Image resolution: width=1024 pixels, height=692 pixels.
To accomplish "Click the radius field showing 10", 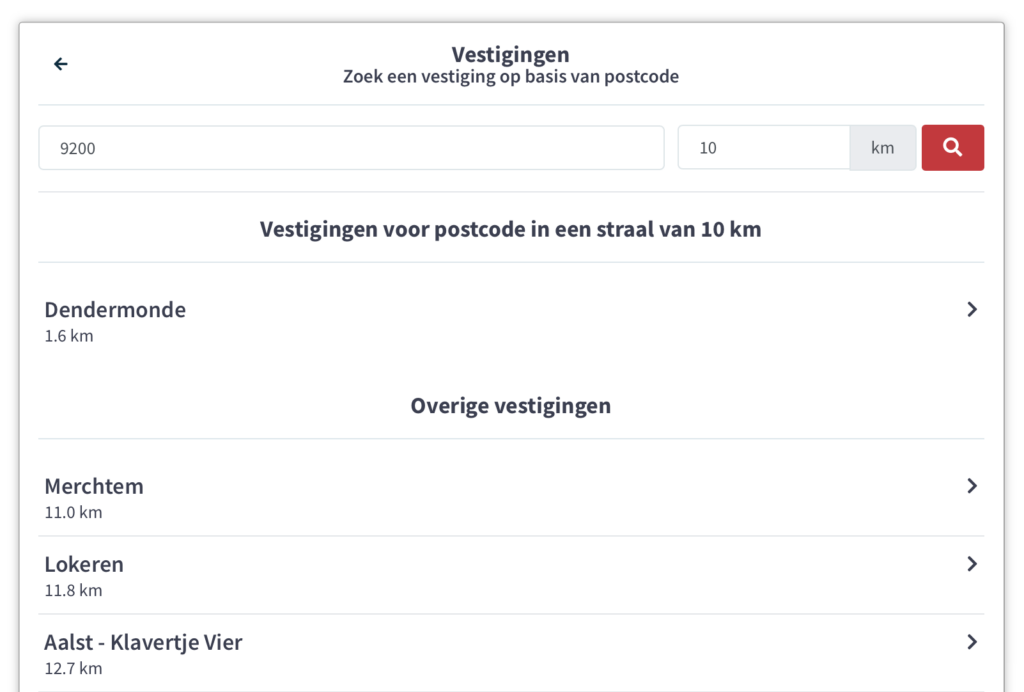I will (763, 147).
